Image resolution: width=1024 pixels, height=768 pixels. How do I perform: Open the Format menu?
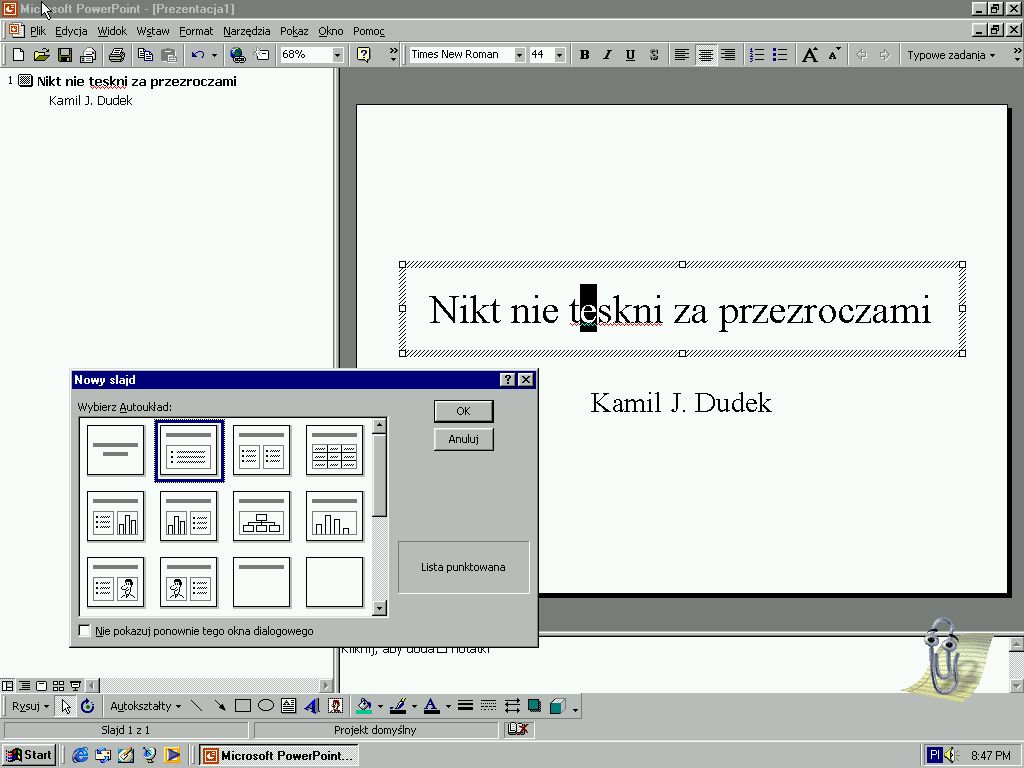[x=196, y=31]
